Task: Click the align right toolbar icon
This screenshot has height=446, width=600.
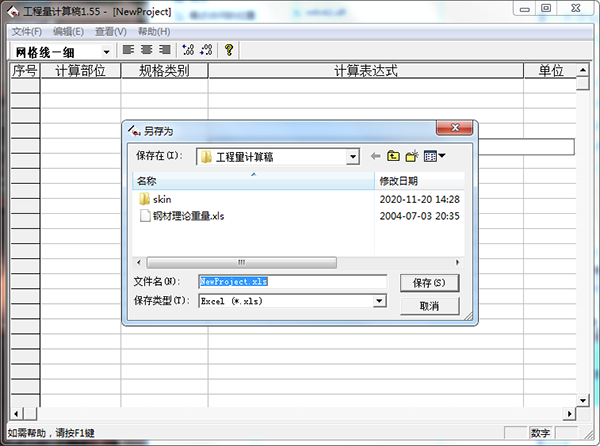Action: click(x=165, y=50)
